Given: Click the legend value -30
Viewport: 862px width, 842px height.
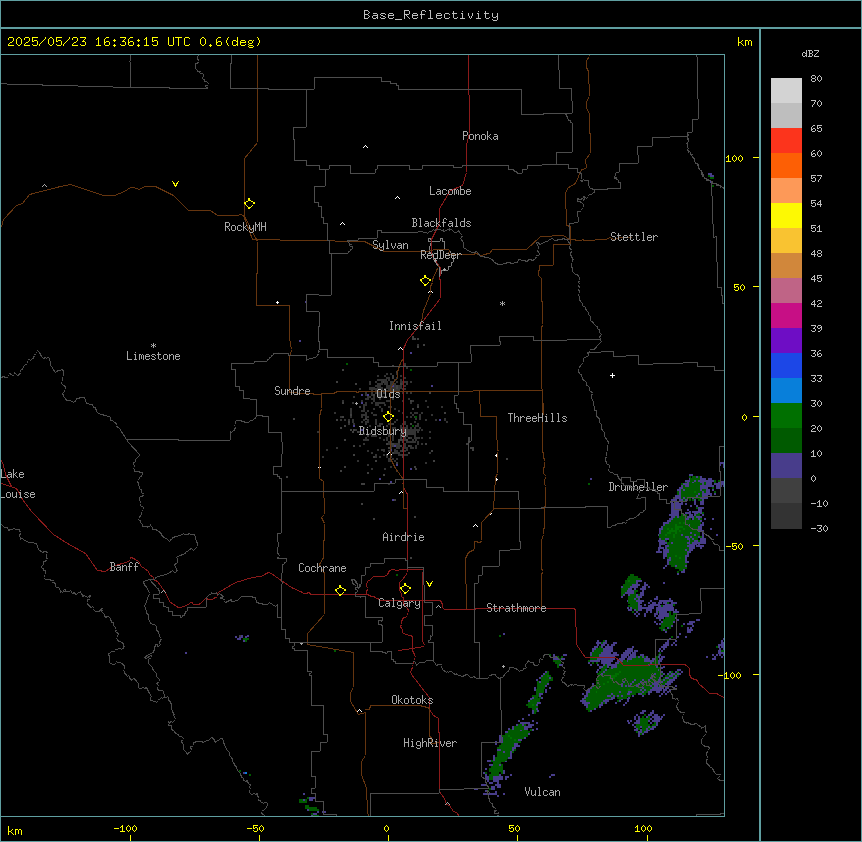Looking at the screenshot, I should 819,528.
